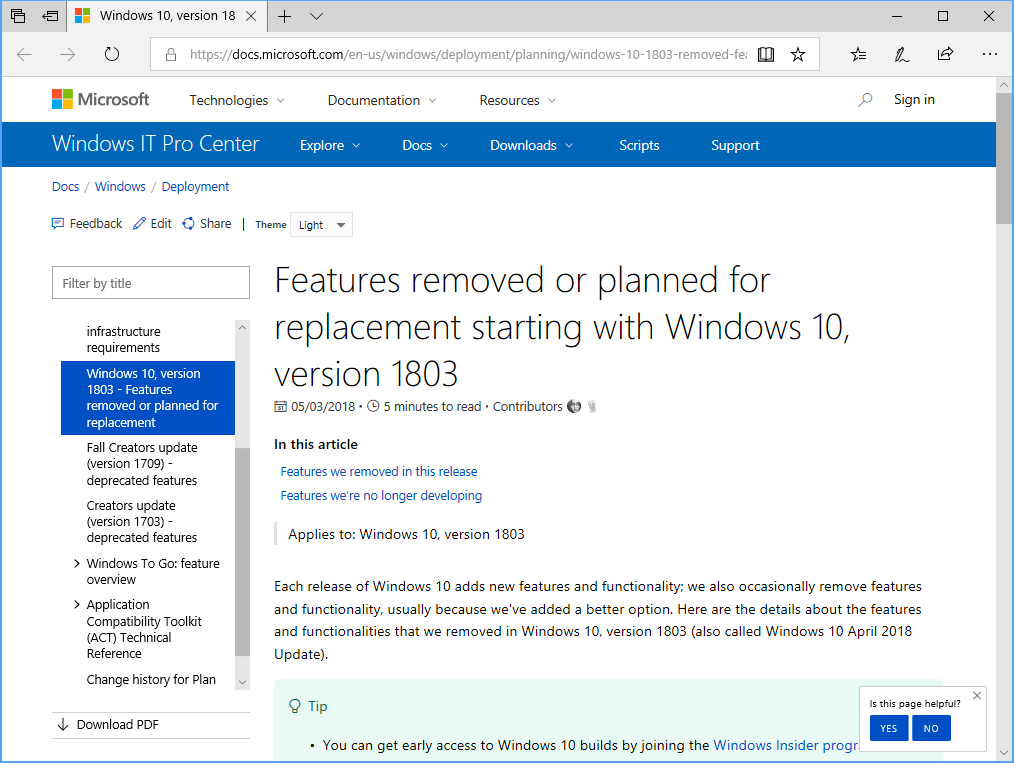Select the Windows 10, version 18 browser tab
The width and height of the screenshot is (1014, 763).
[x=165, y=16]
